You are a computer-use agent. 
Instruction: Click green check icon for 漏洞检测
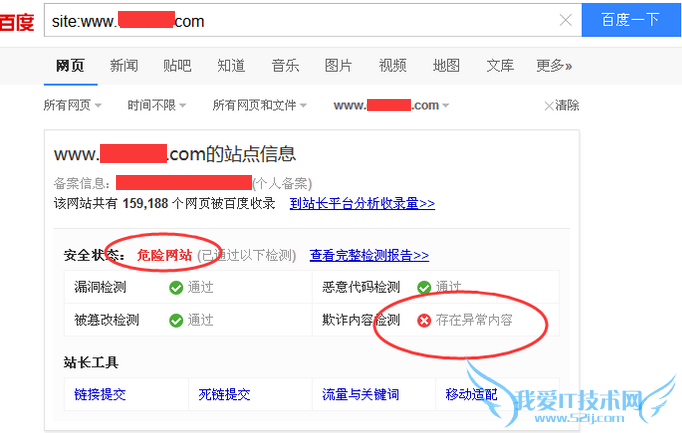[176, 287]
